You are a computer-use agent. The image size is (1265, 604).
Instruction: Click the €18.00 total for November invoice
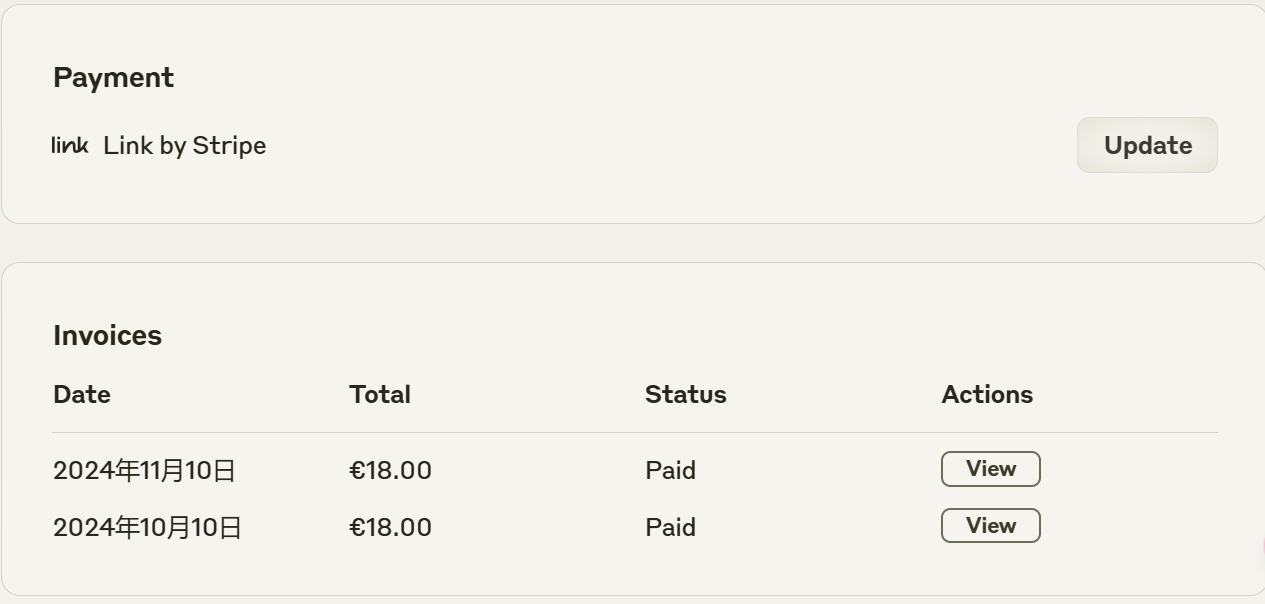pyautogui.click(x=390, y=470)
